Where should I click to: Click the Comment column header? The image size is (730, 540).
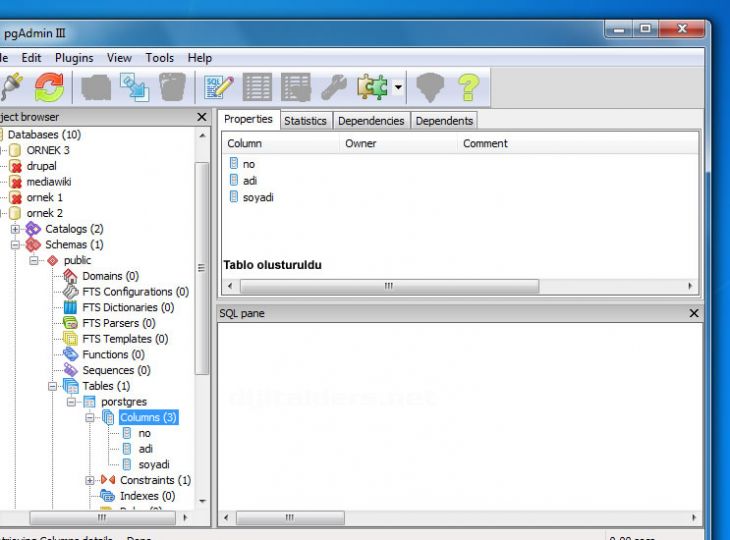(578, 143)
